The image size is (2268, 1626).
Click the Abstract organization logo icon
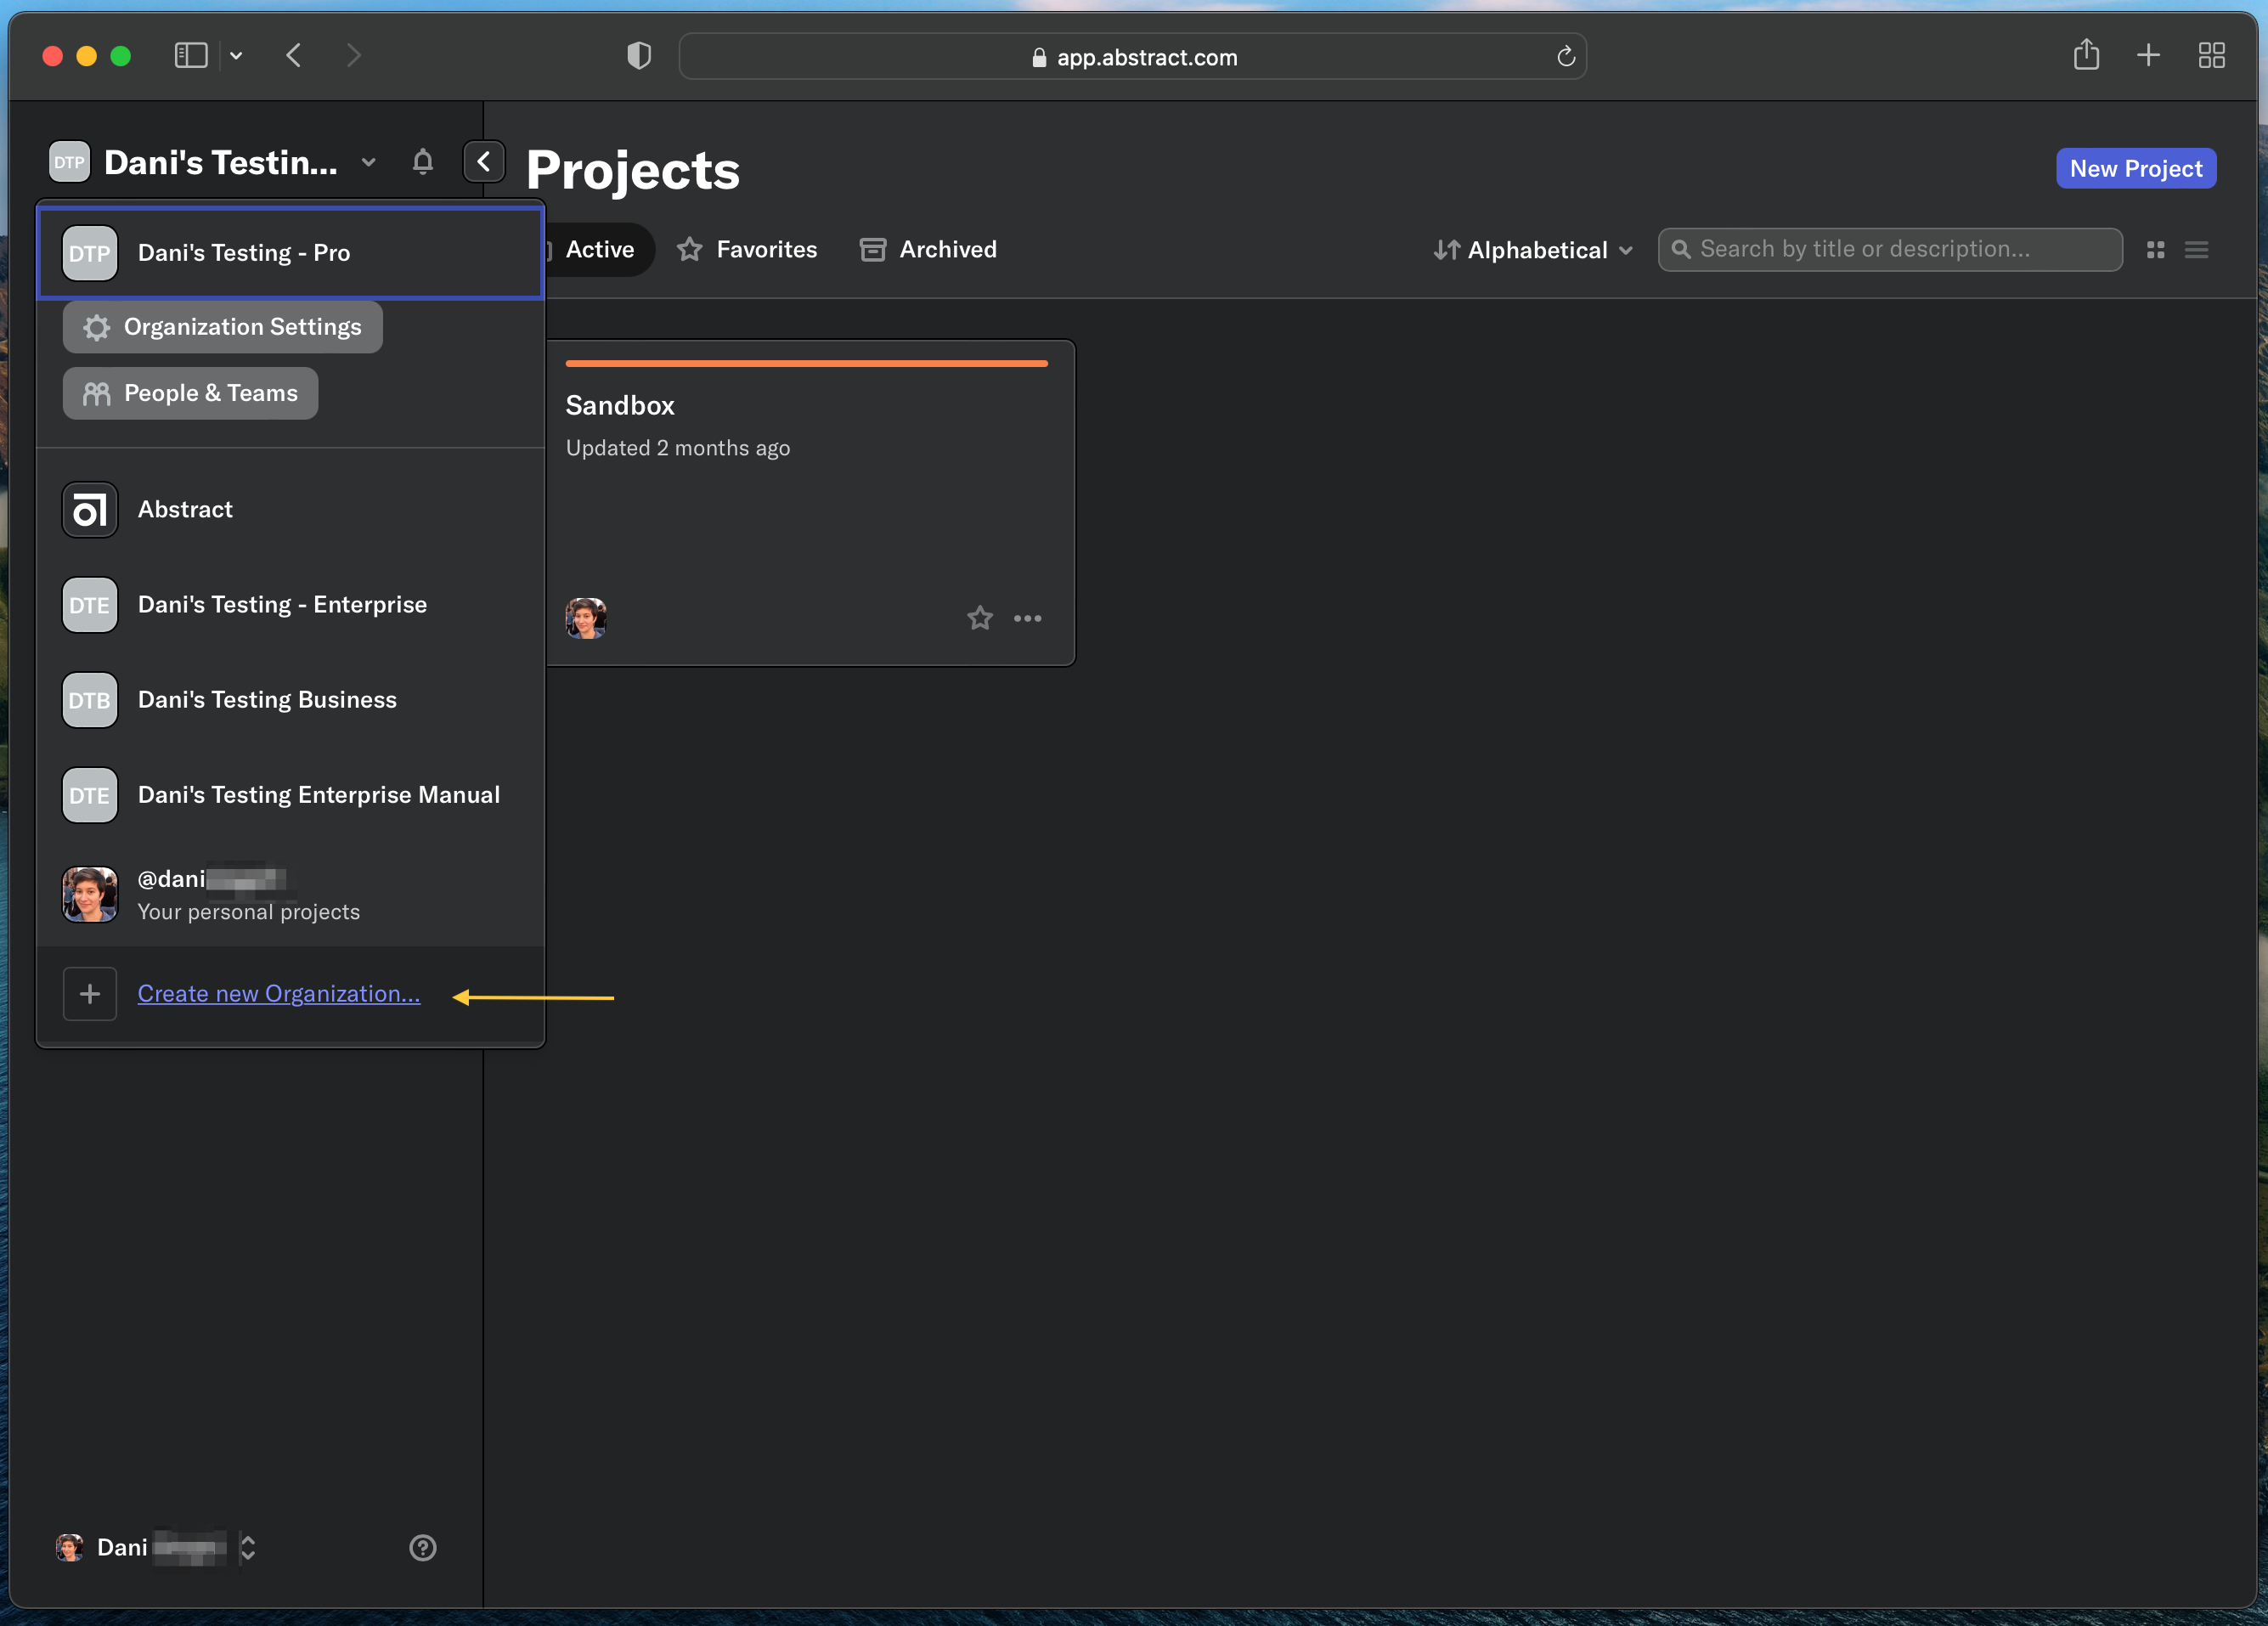(x=90, y=510)
